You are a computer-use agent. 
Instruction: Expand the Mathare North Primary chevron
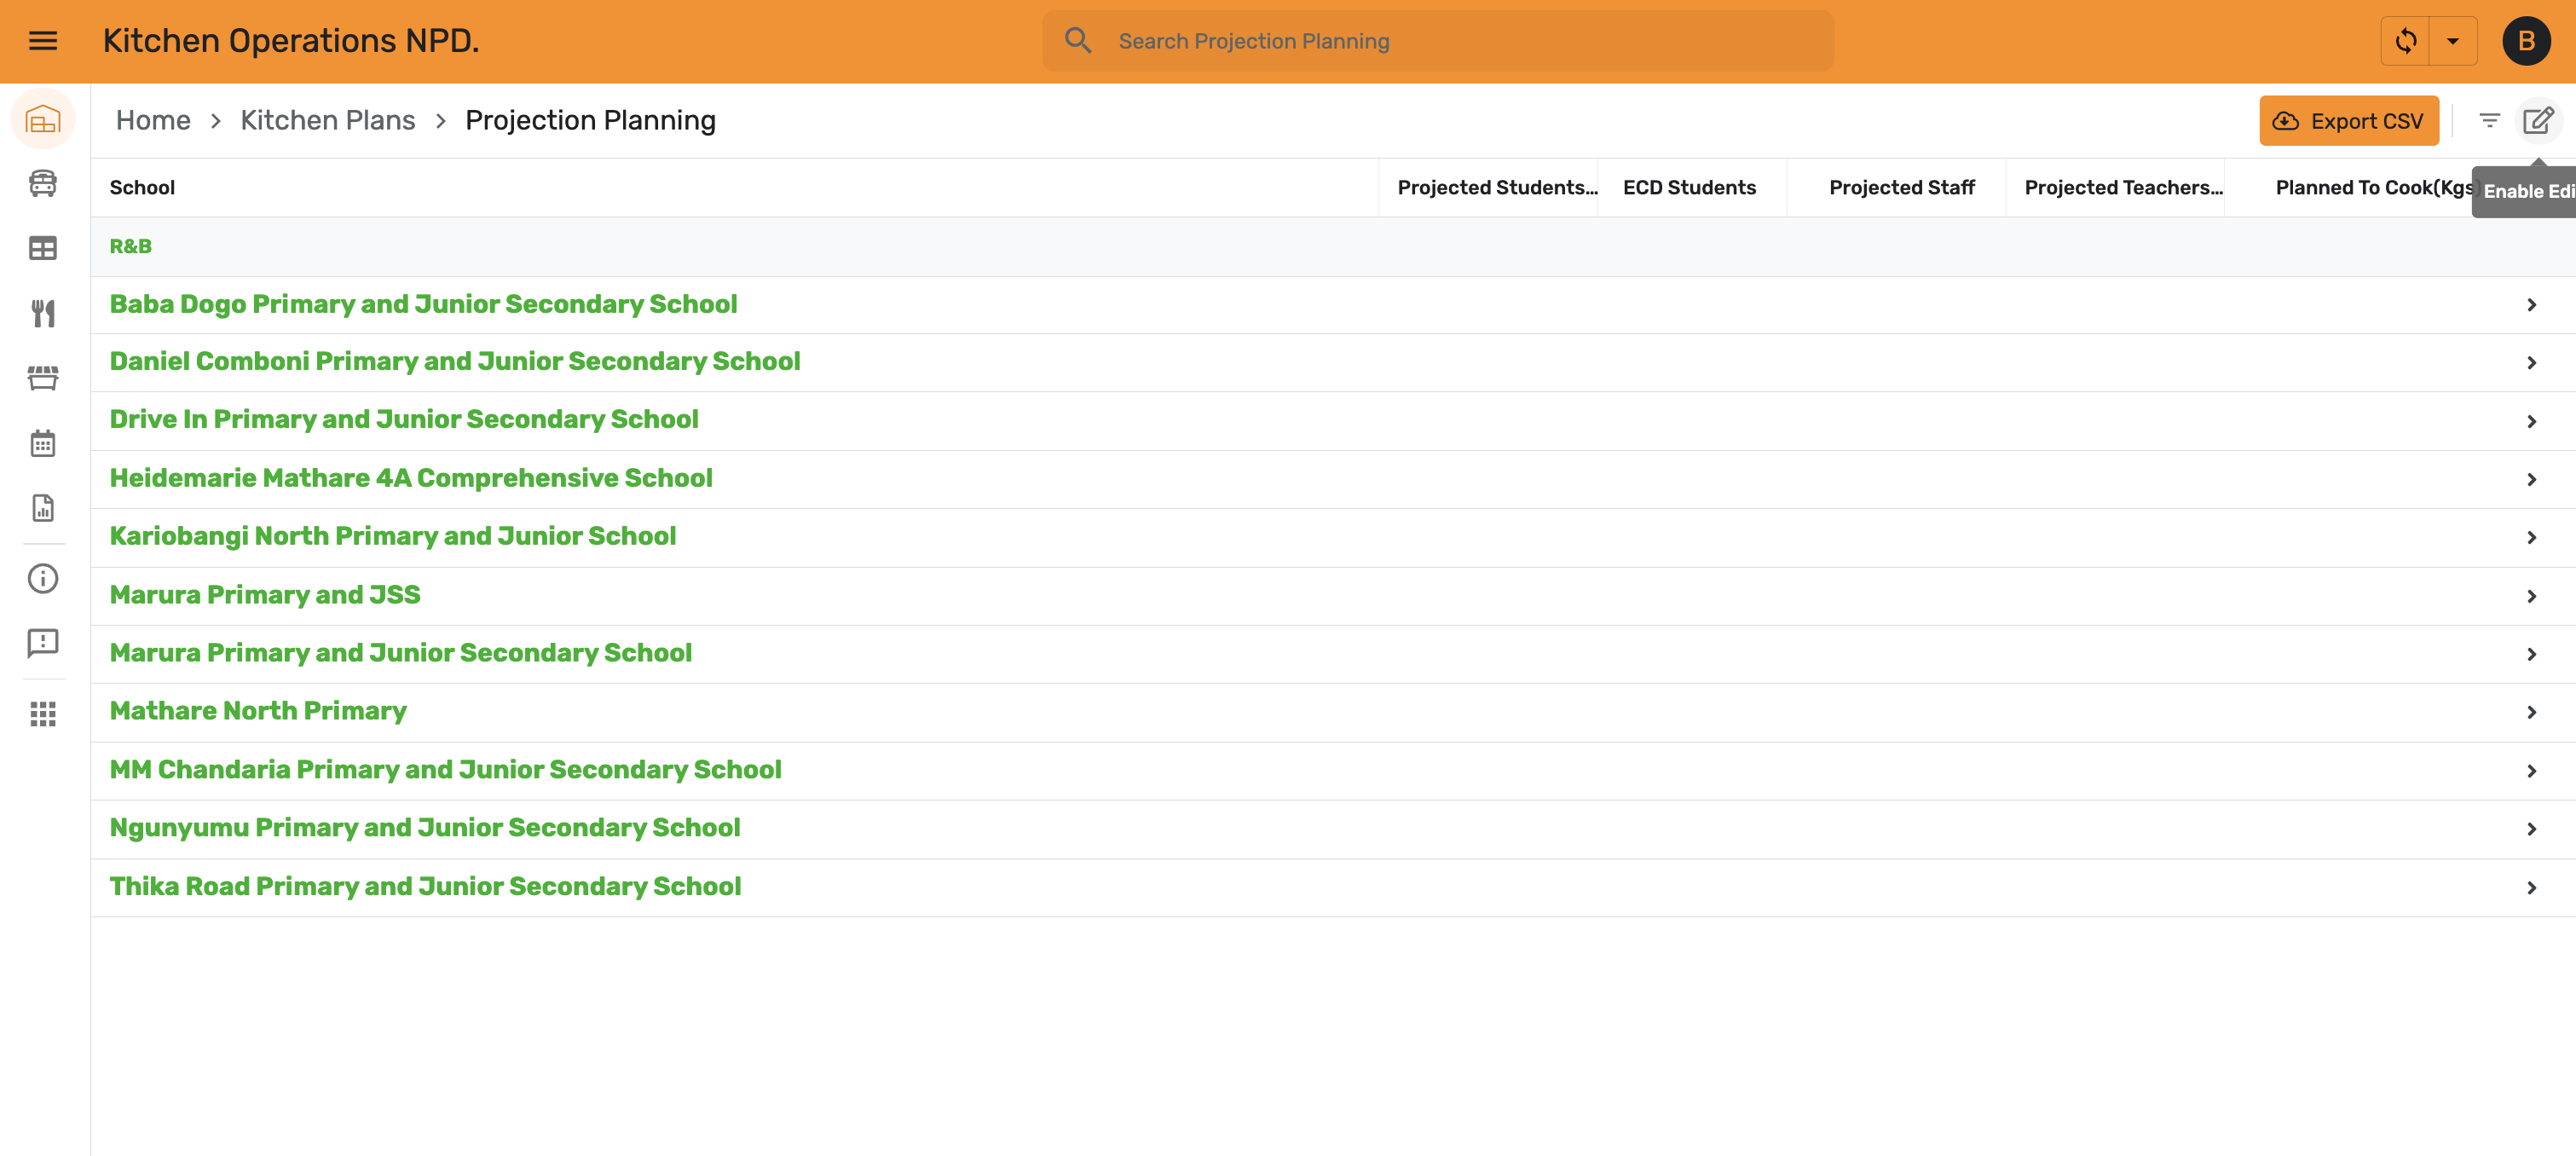2532,713
